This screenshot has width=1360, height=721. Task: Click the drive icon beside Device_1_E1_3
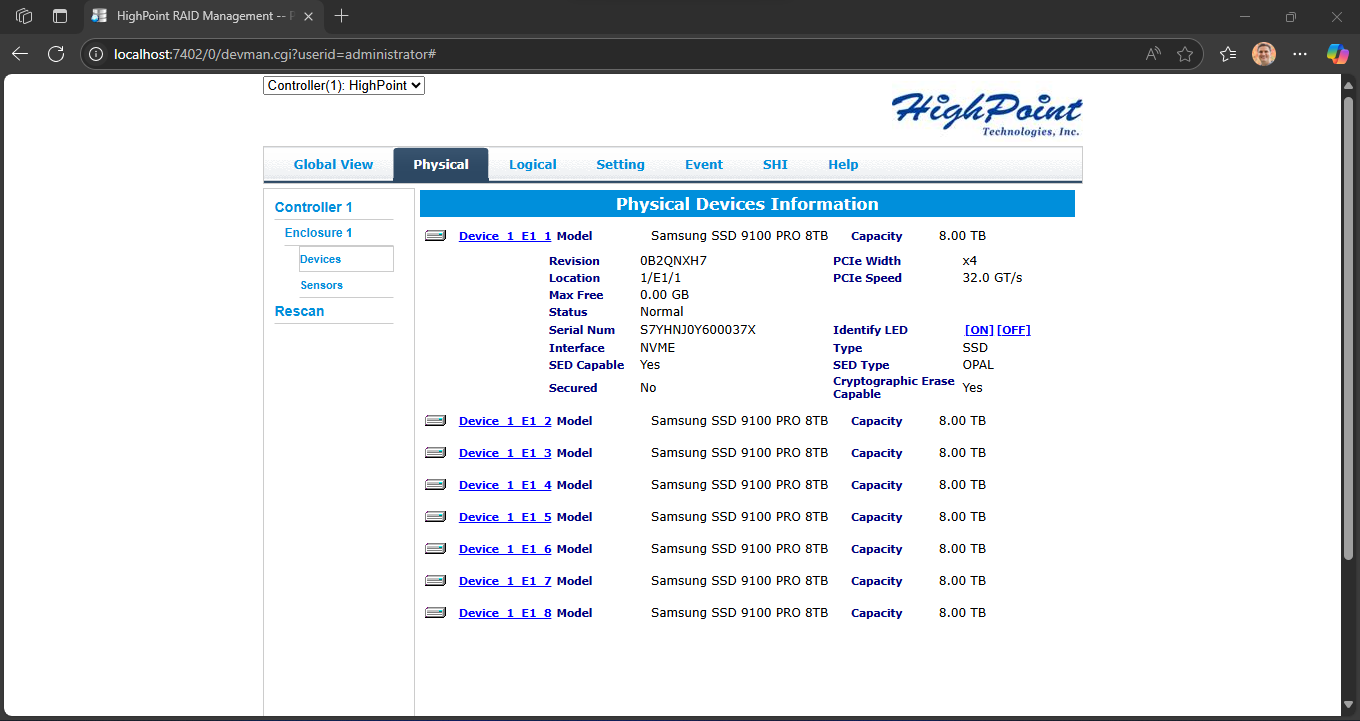coord(435,452)
